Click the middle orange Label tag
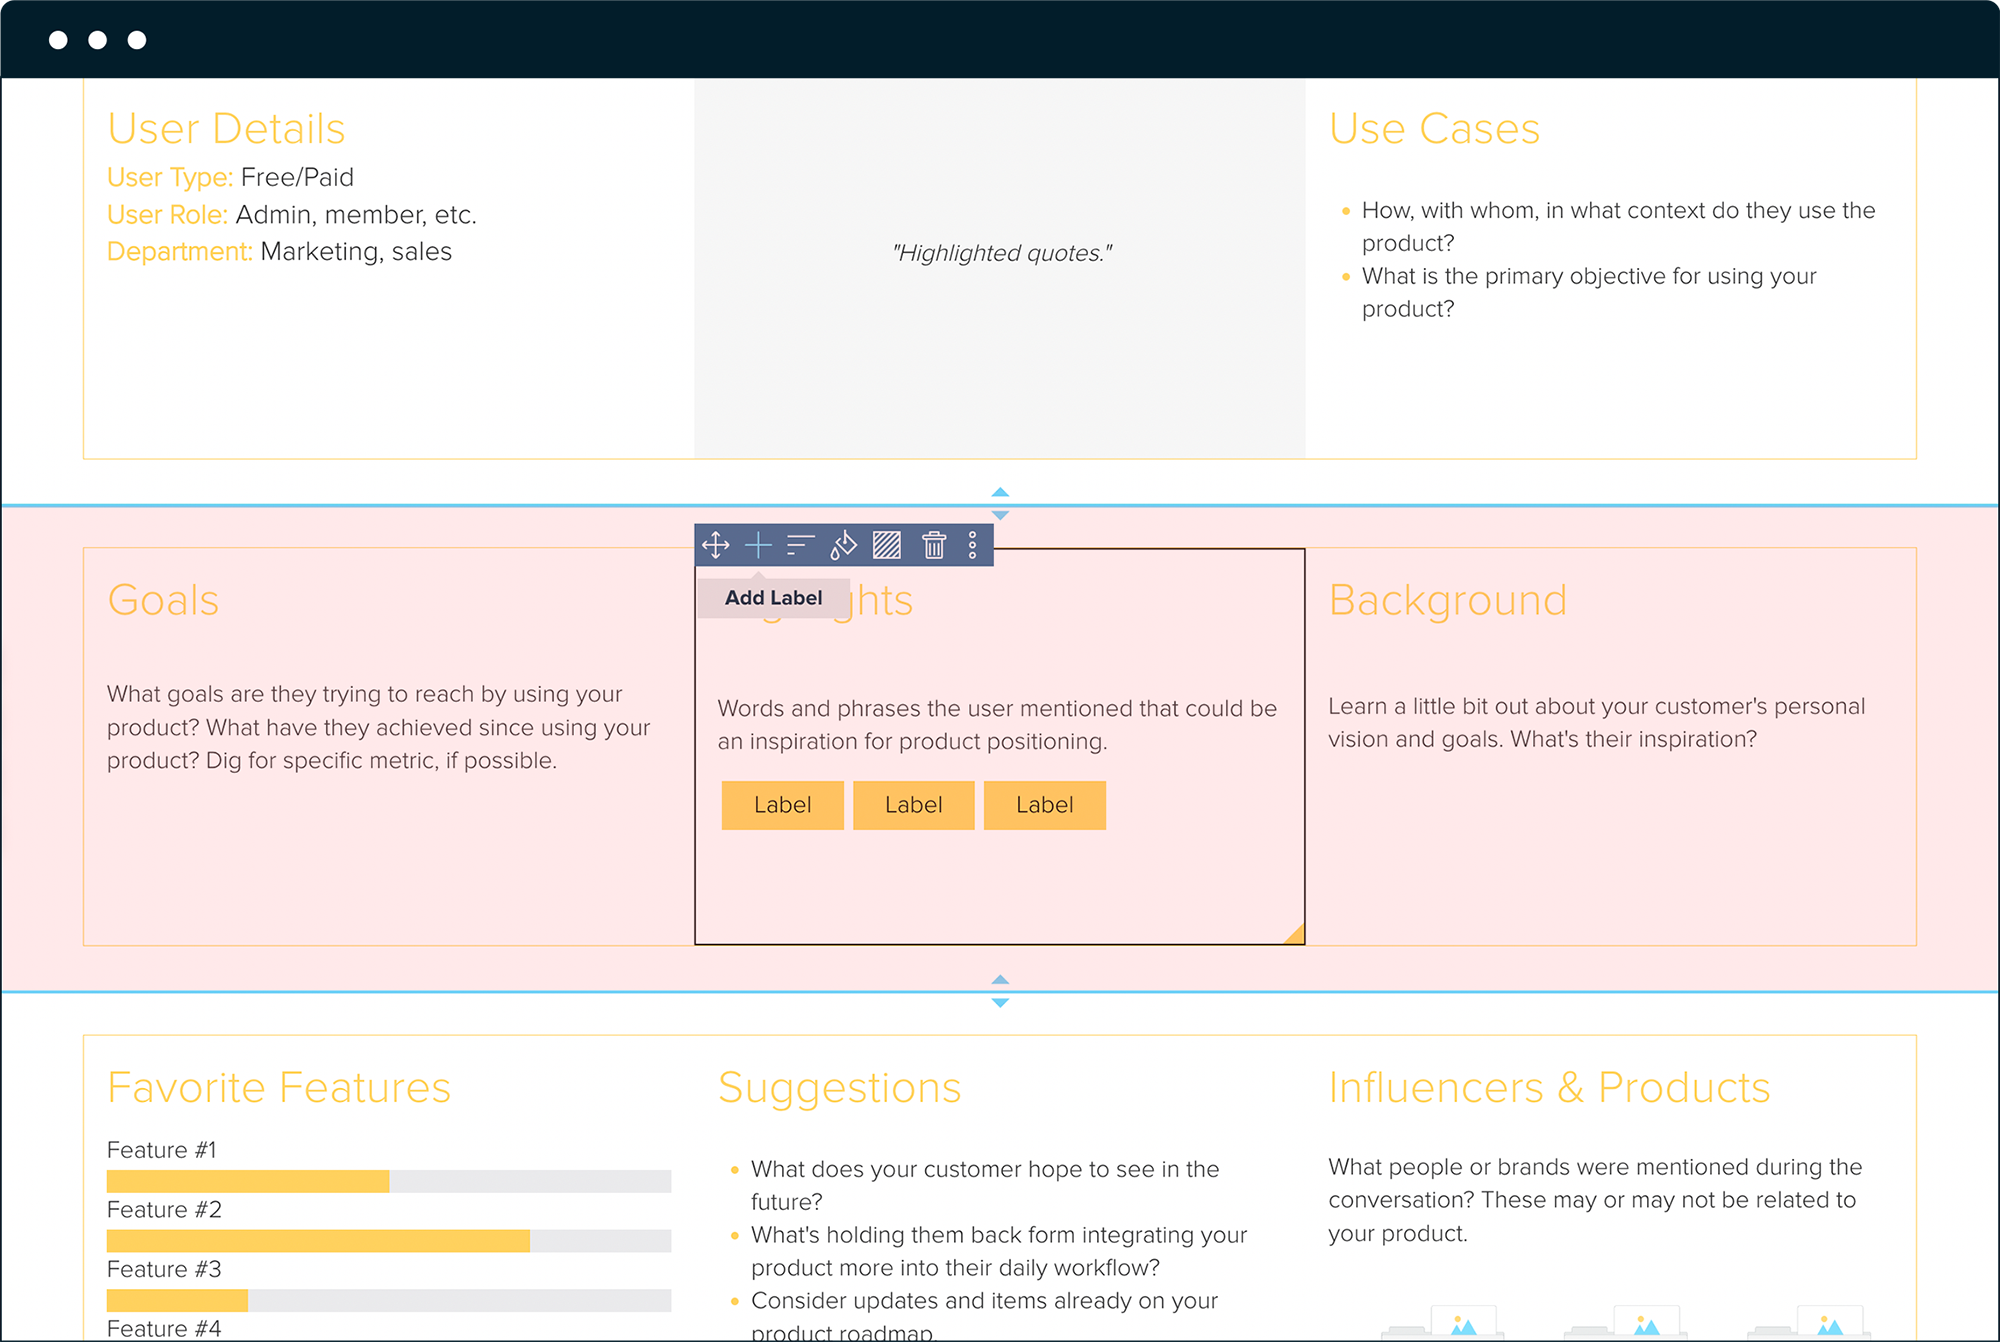 click(913, 805)
